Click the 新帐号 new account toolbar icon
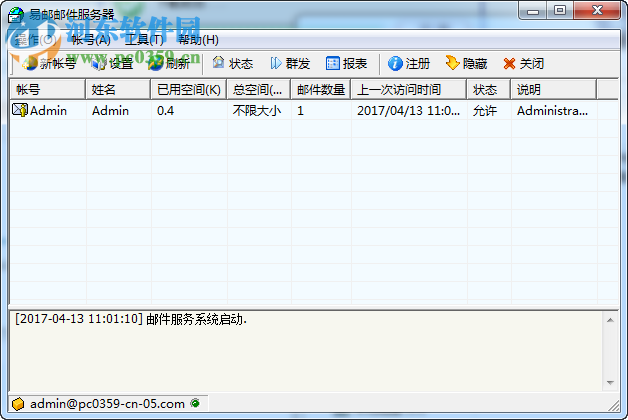628x420 pixels. [x=30, y=63]
